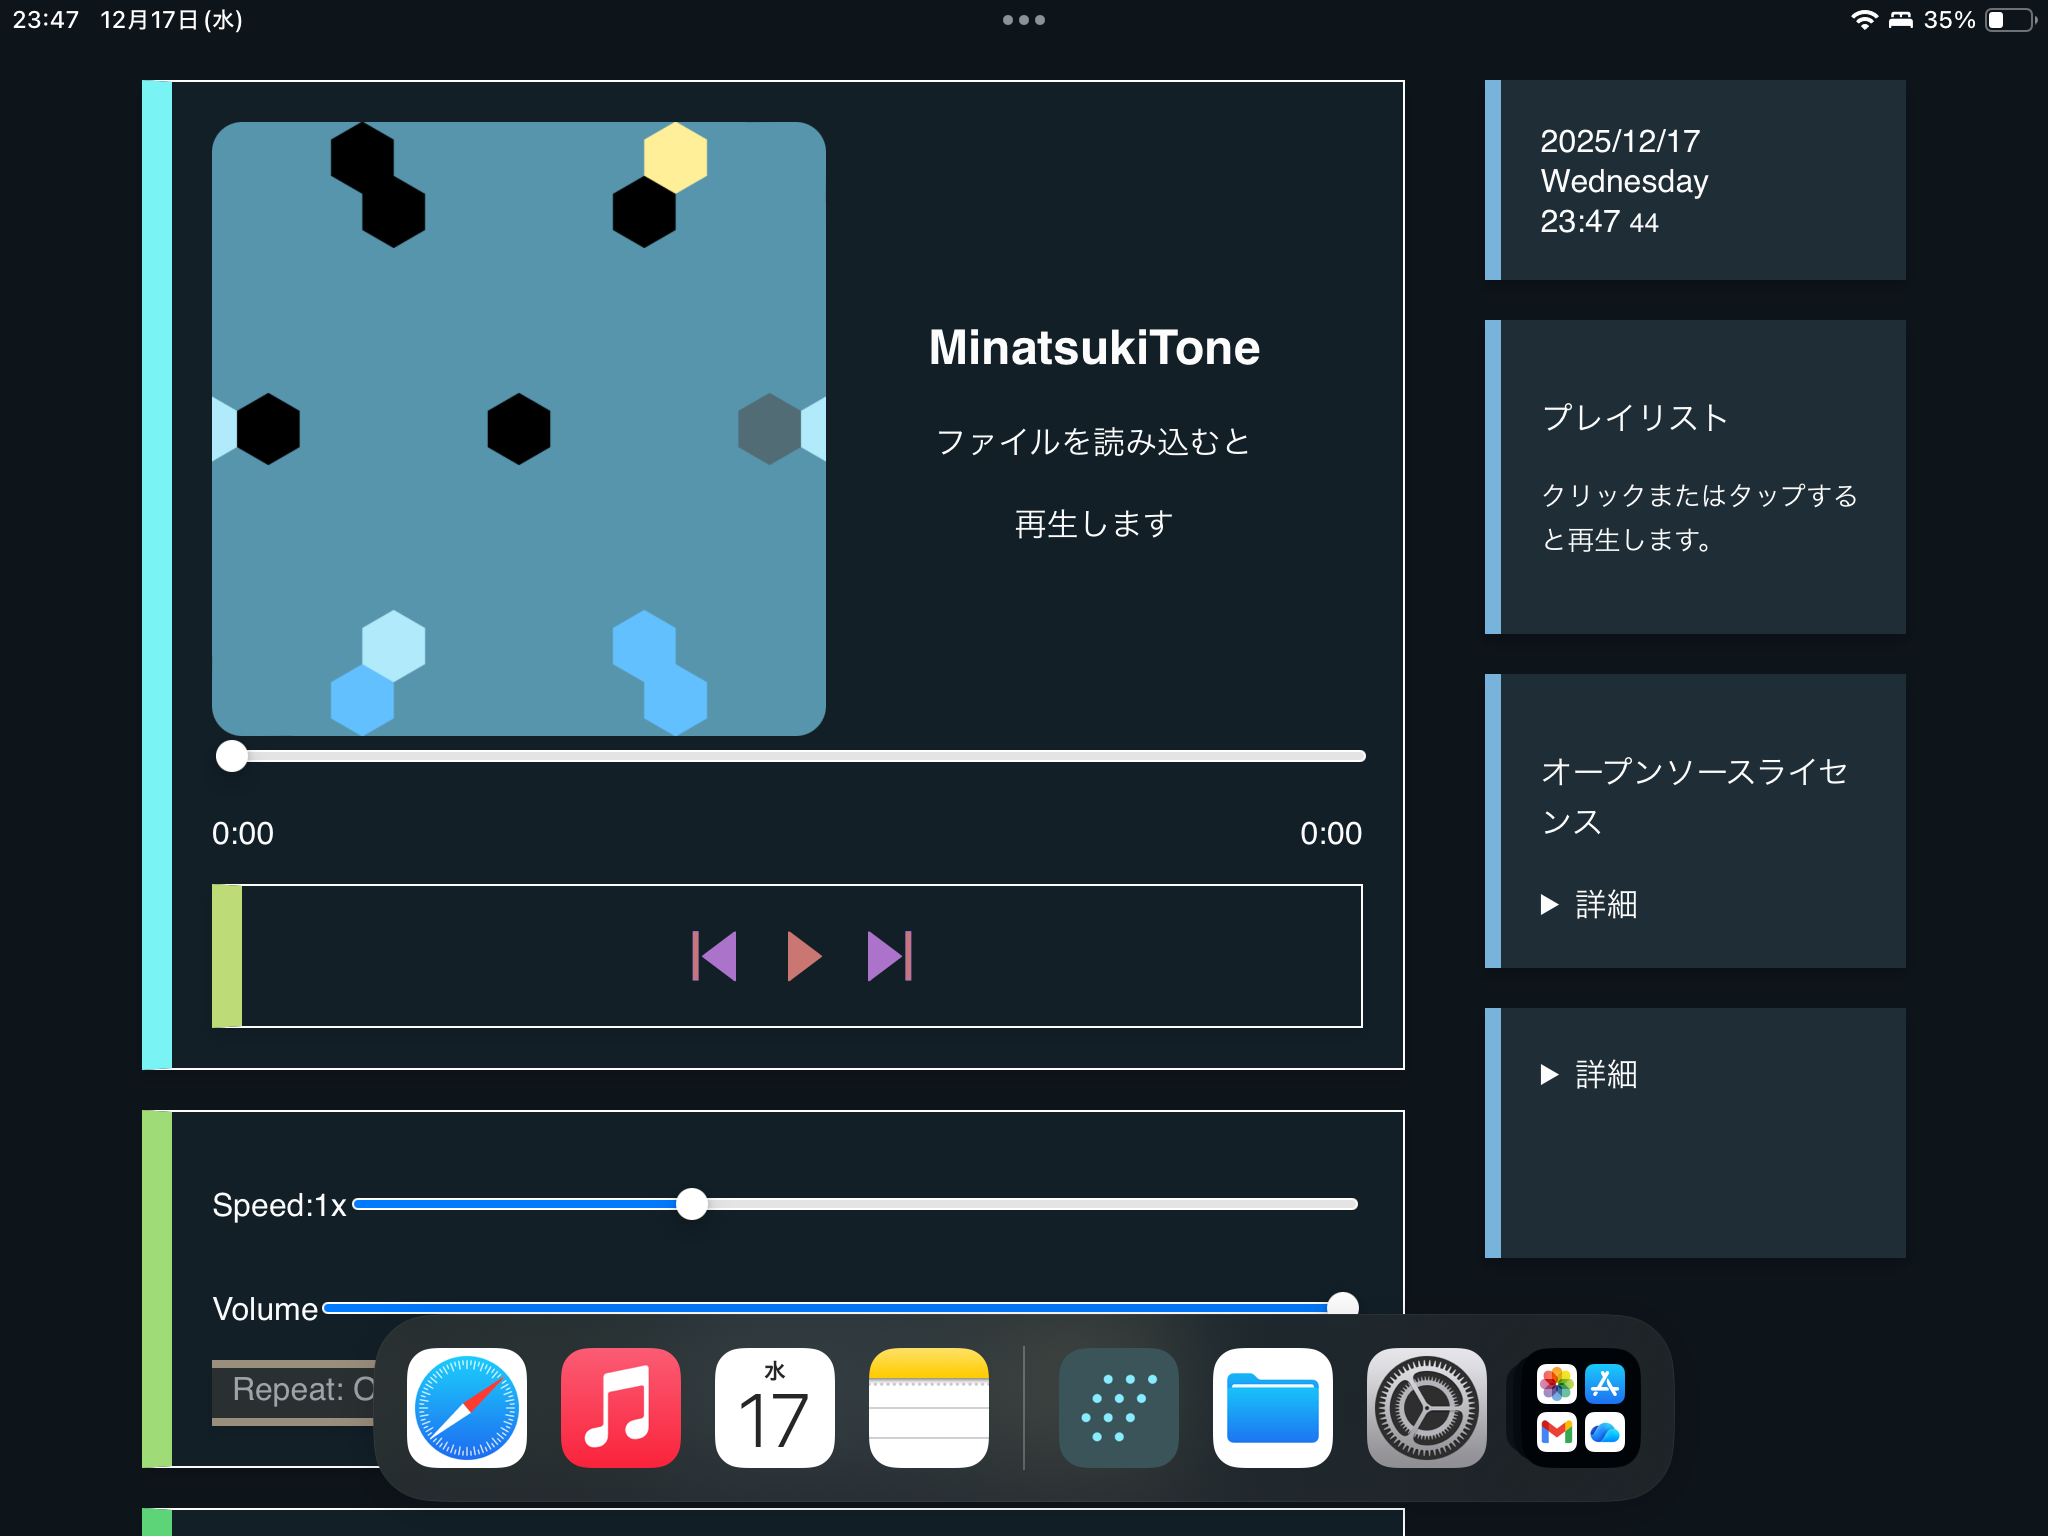Screen dimensions: 2048x1536
Task: Open Settings from the Dock
Action: 1426,1408
